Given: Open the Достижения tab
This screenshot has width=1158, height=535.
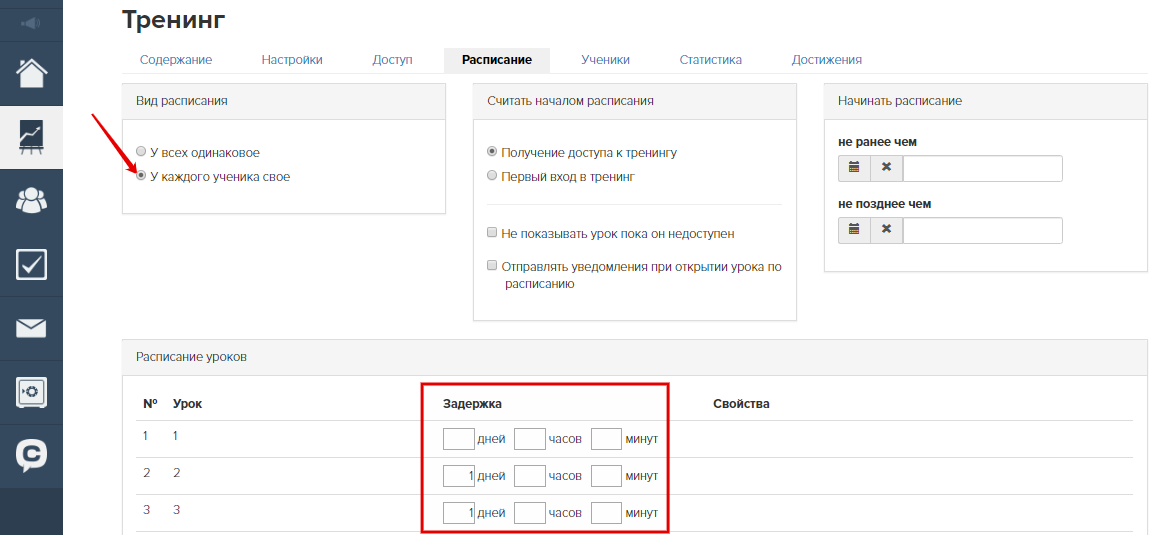Looking at the screenshot, I should [826, 60].
